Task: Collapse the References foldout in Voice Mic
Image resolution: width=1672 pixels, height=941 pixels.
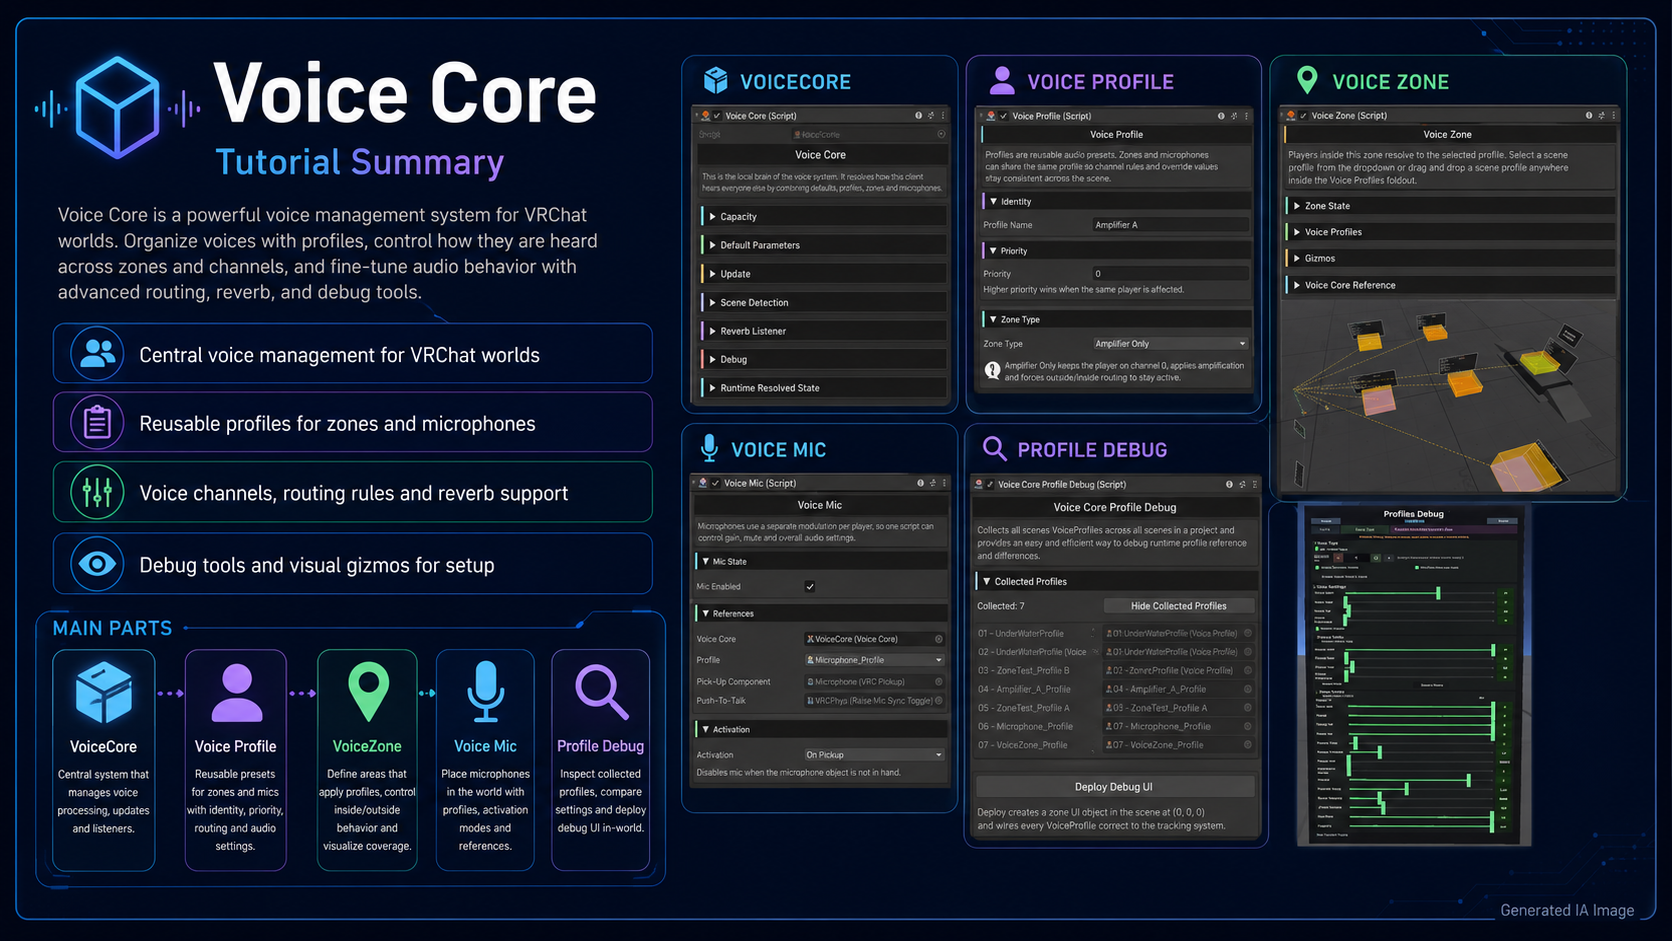Action: (x=821, y=613)
